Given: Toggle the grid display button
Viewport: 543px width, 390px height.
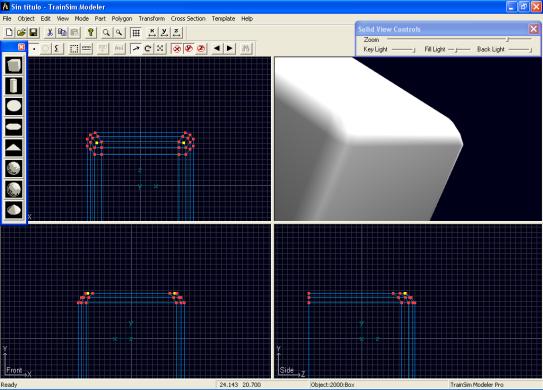Looking at the screenshot, I should (x=136, y=33).
